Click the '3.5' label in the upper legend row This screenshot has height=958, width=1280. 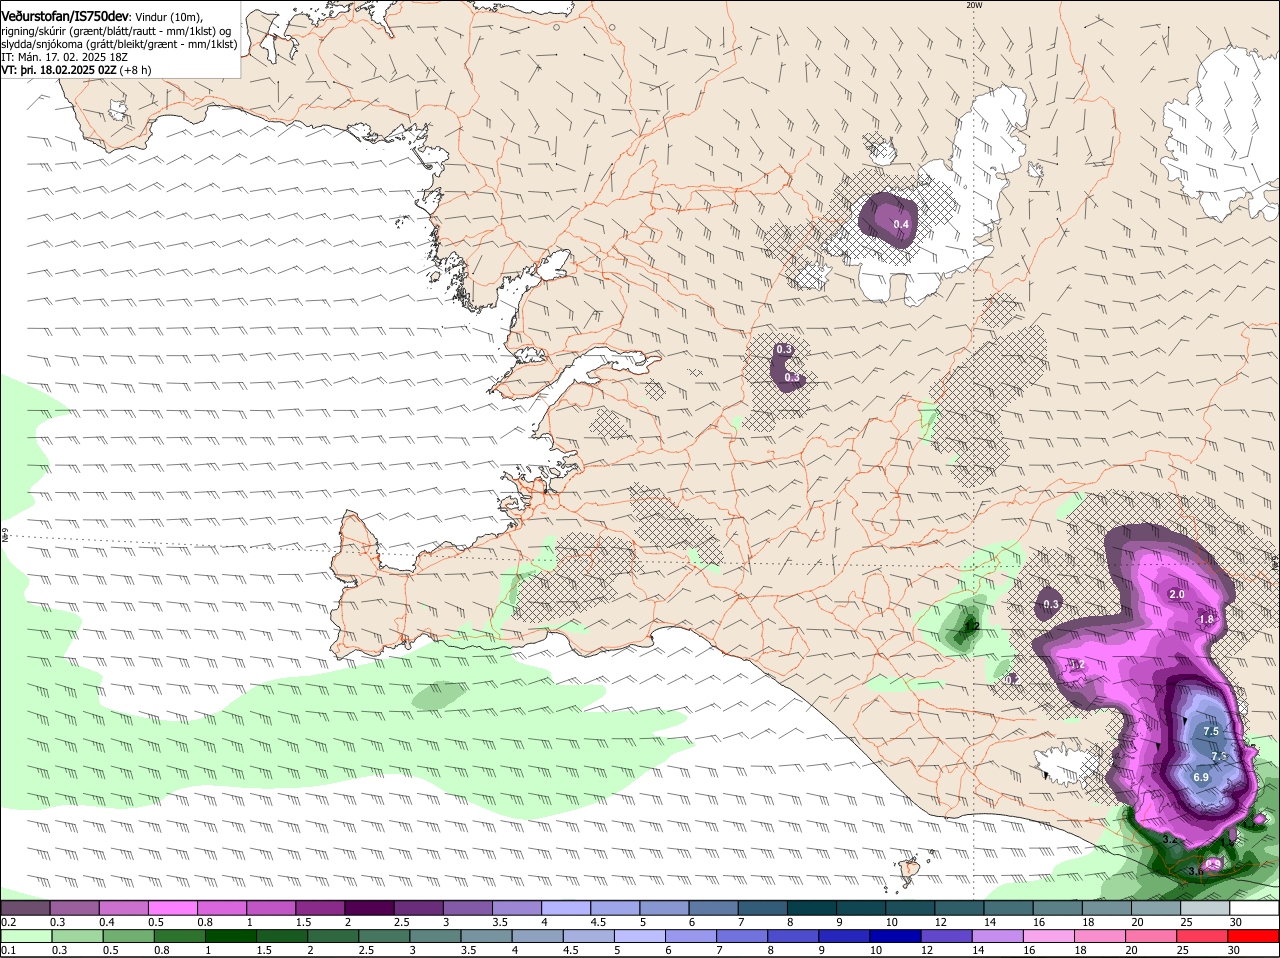tap(500, 922)
